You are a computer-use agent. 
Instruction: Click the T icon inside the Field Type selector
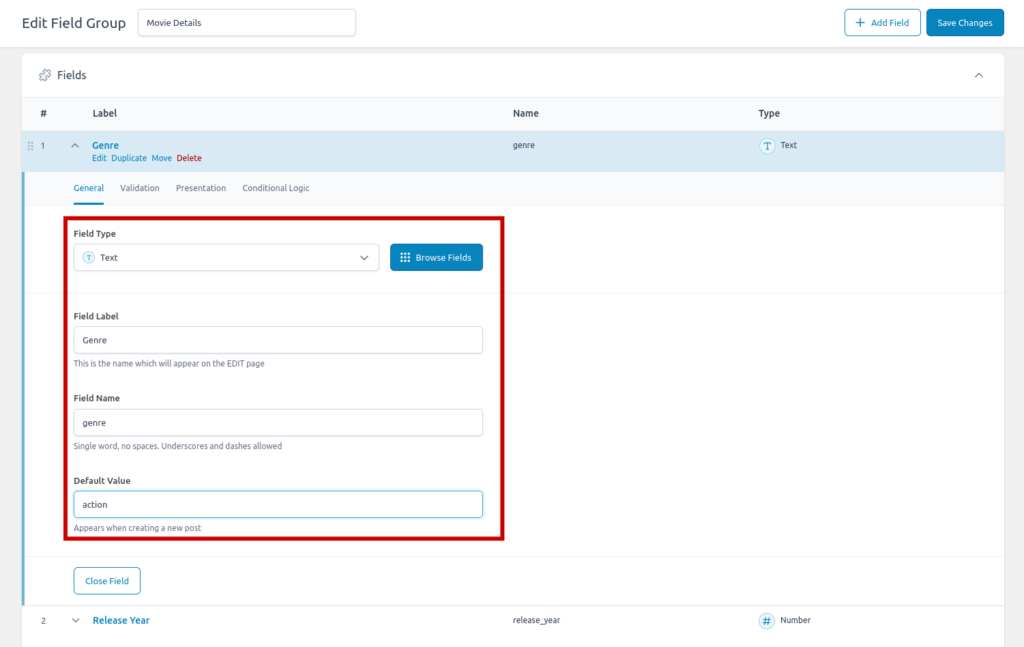[x=91, y=257]
